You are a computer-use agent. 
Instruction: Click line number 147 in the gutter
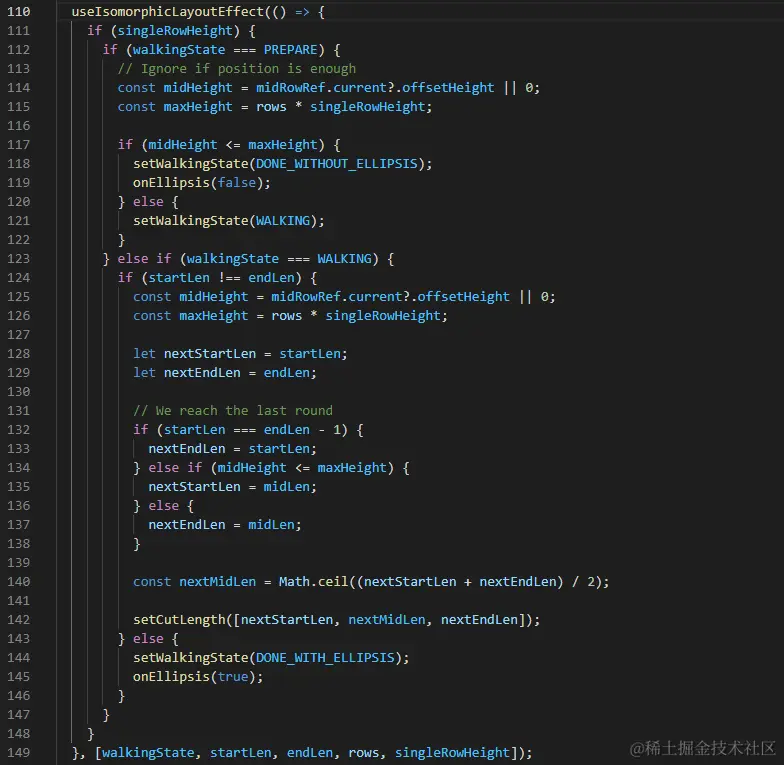tap(18, 714)
